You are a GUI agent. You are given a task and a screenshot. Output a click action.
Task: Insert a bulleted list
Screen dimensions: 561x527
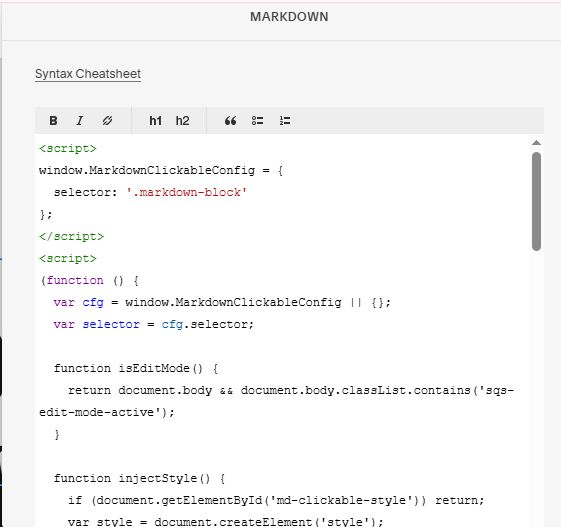coord(257,121)
